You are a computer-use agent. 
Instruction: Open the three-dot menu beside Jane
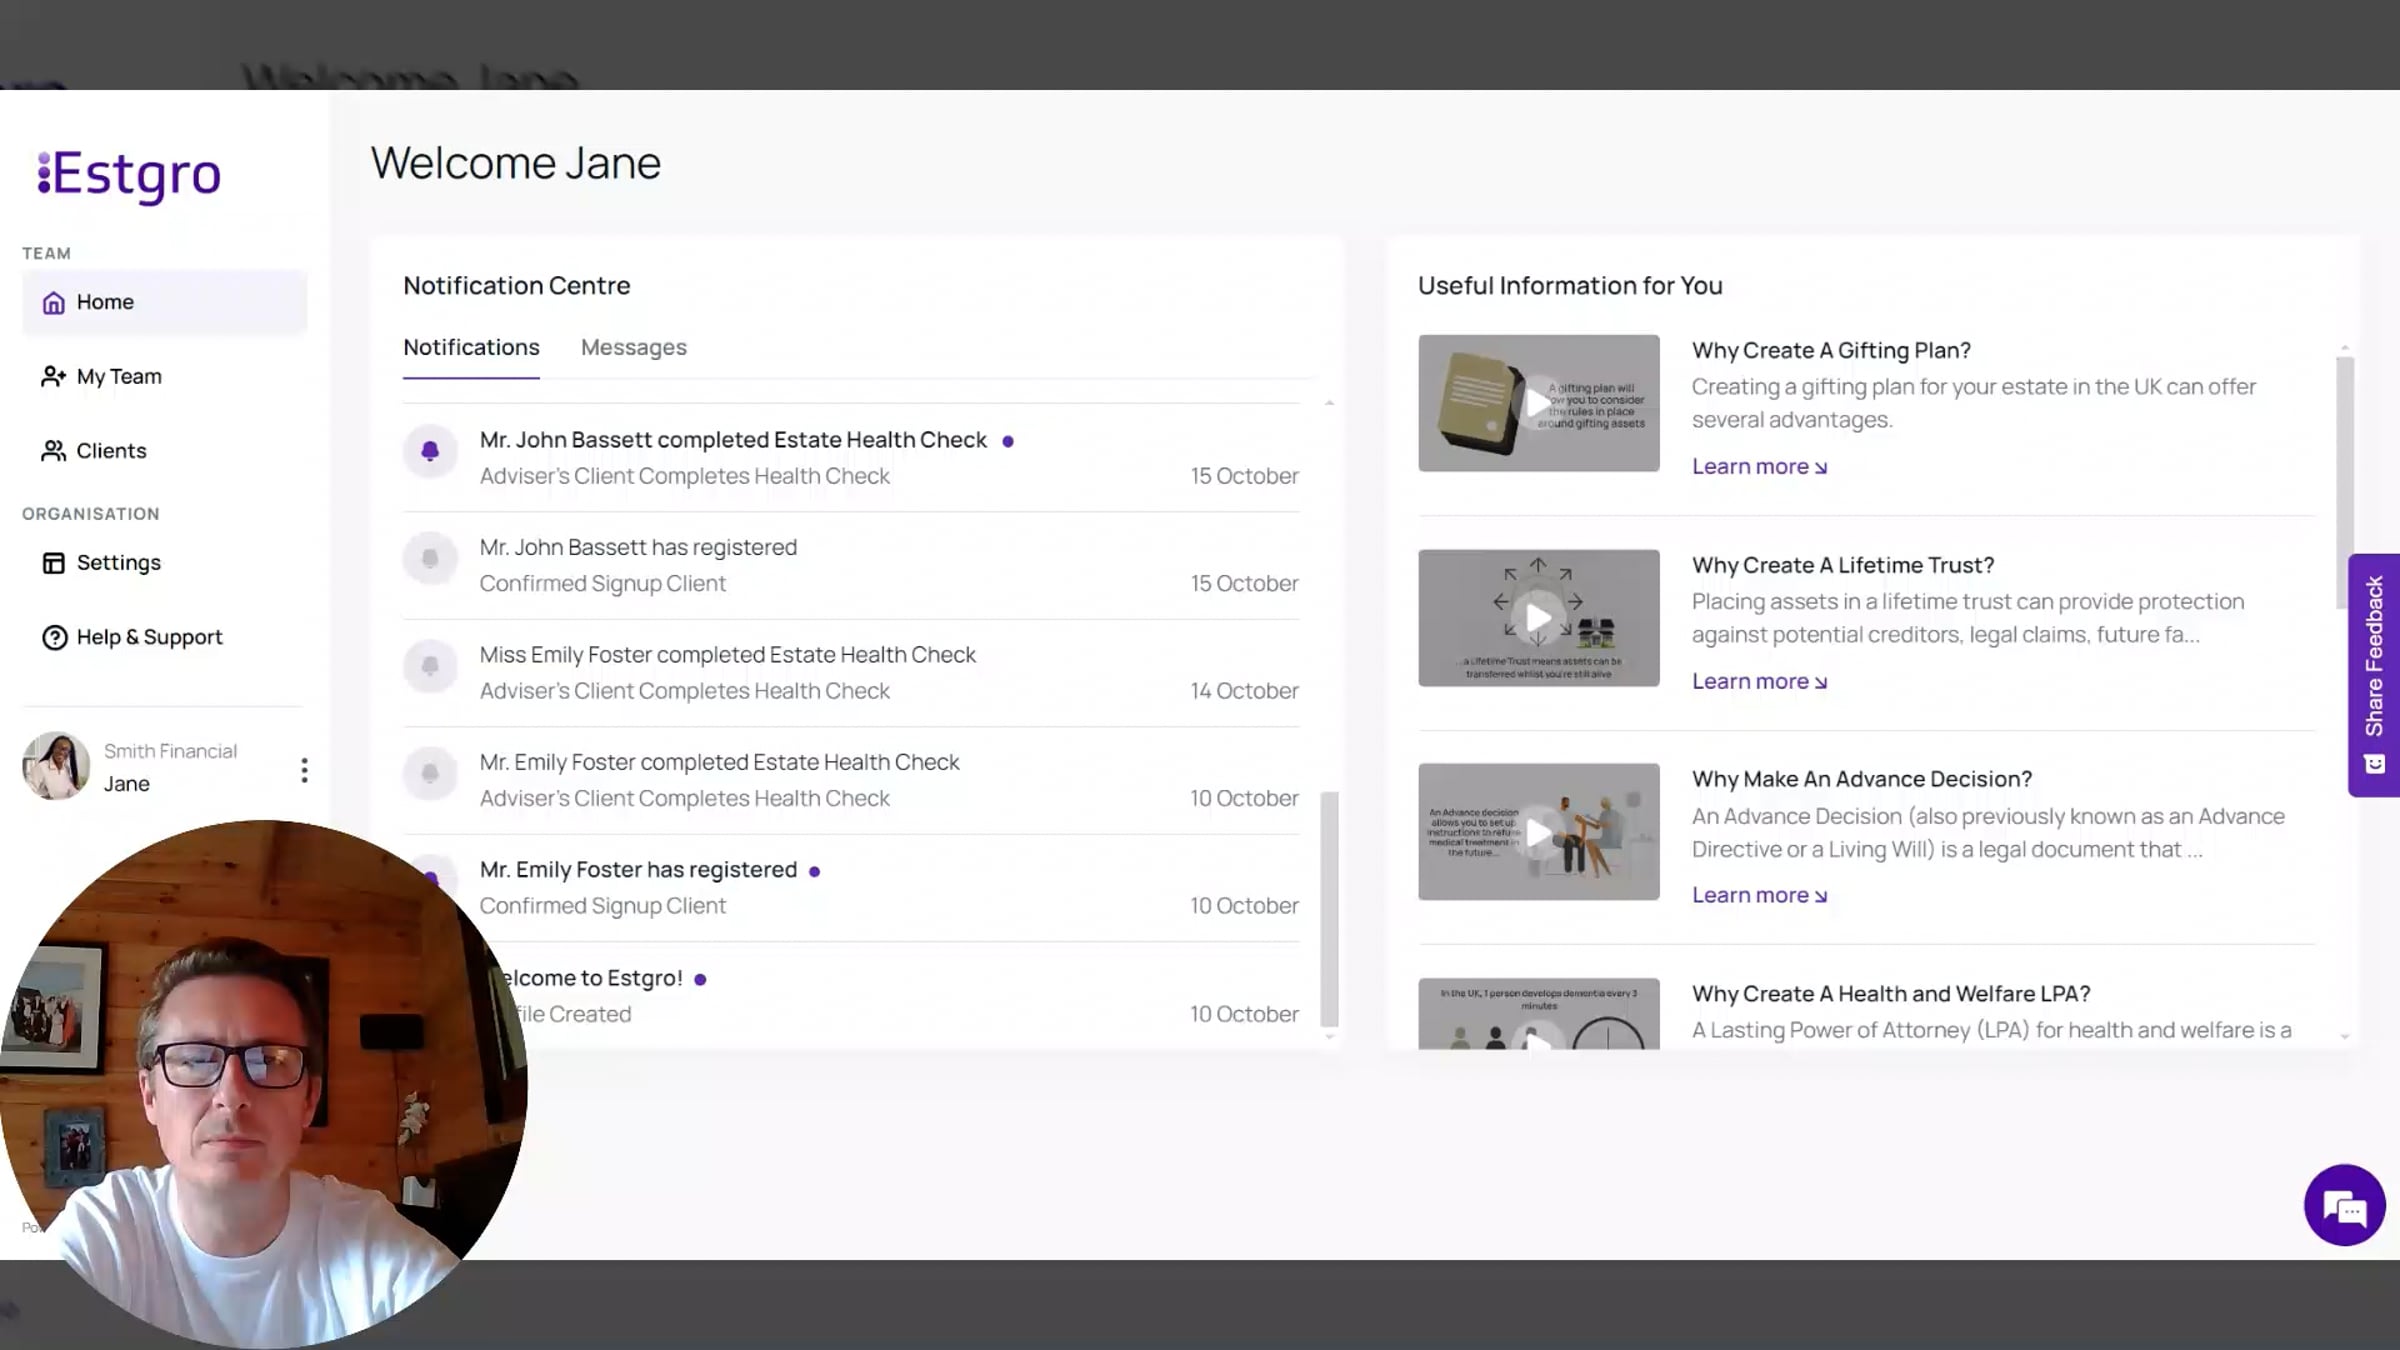pos(304,770)
